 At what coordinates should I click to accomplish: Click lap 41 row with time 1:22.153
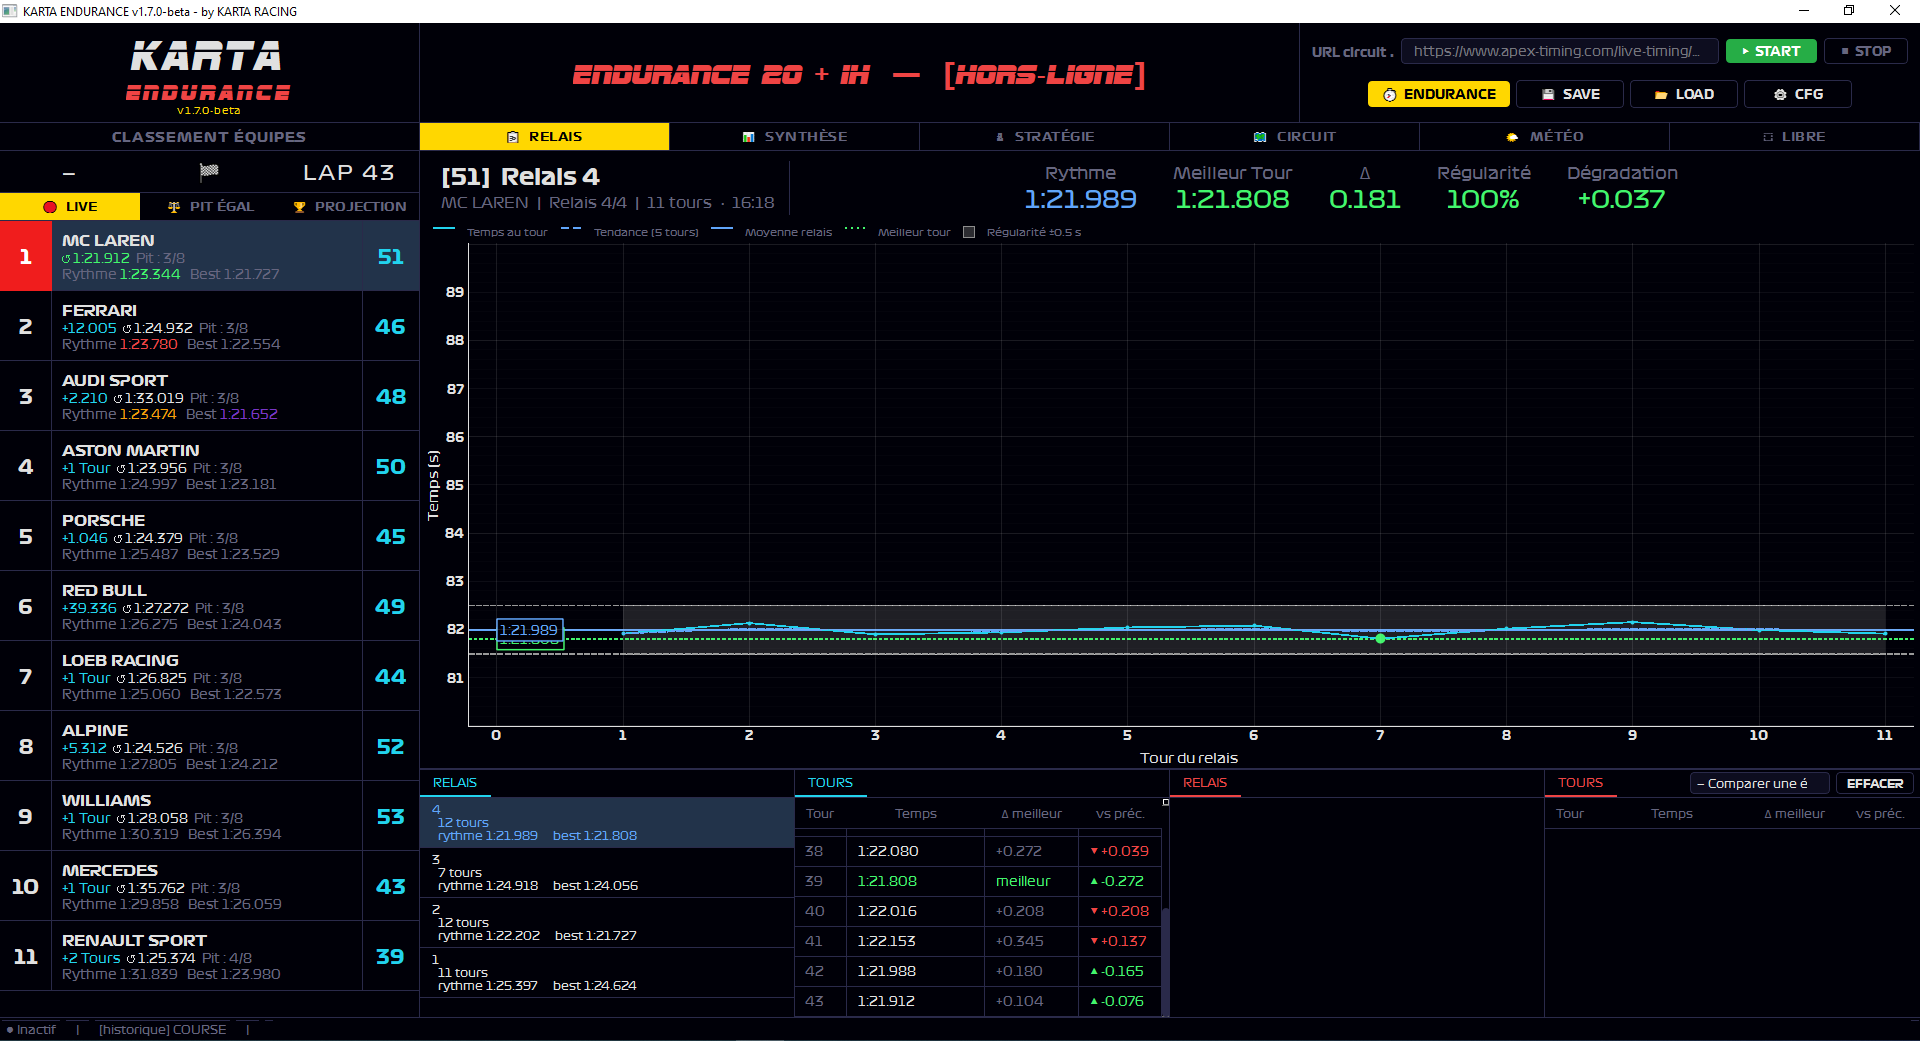978,941
